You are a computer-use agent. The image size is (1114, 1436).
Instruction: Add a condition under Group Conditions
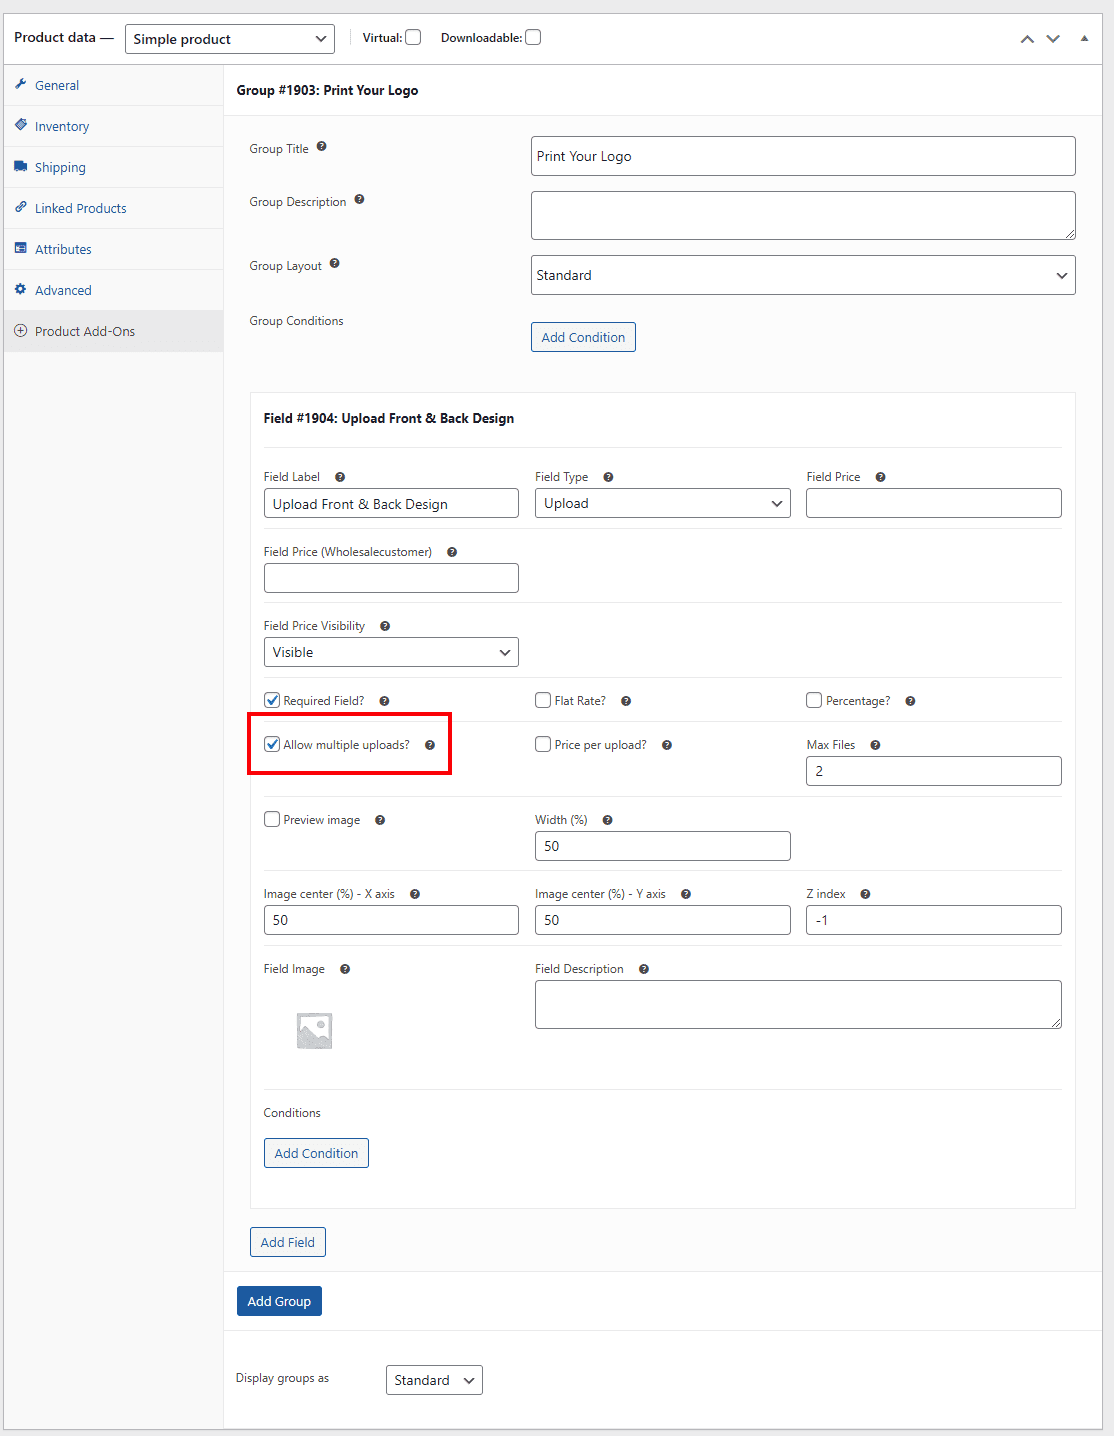583,337
